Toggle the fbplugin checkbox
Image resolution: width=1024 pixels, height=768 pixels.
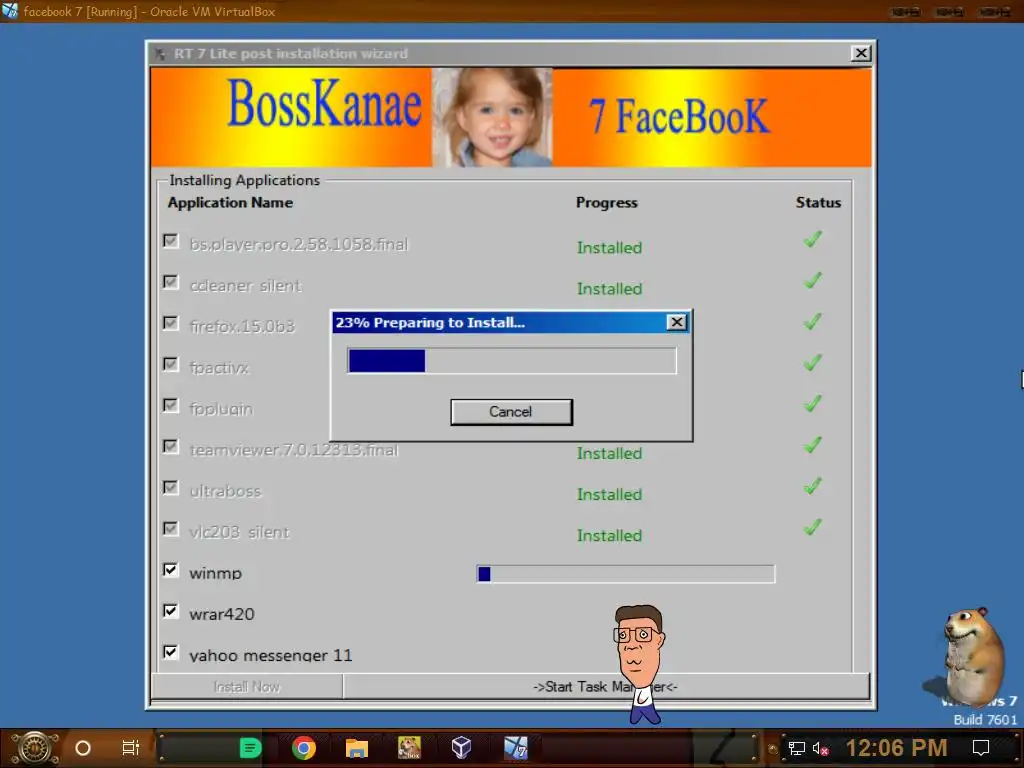point(170,406)
